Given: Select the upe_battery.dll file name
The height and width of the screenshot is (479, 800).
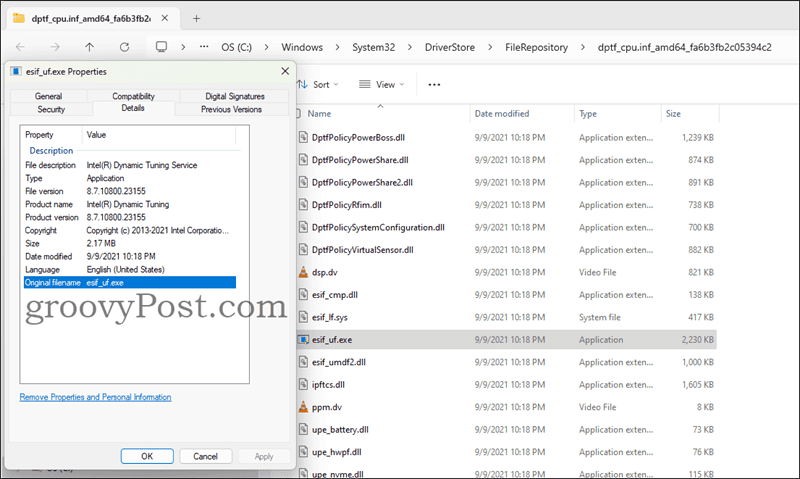Looking at the screenshot, I should click(x=340, y=430).
